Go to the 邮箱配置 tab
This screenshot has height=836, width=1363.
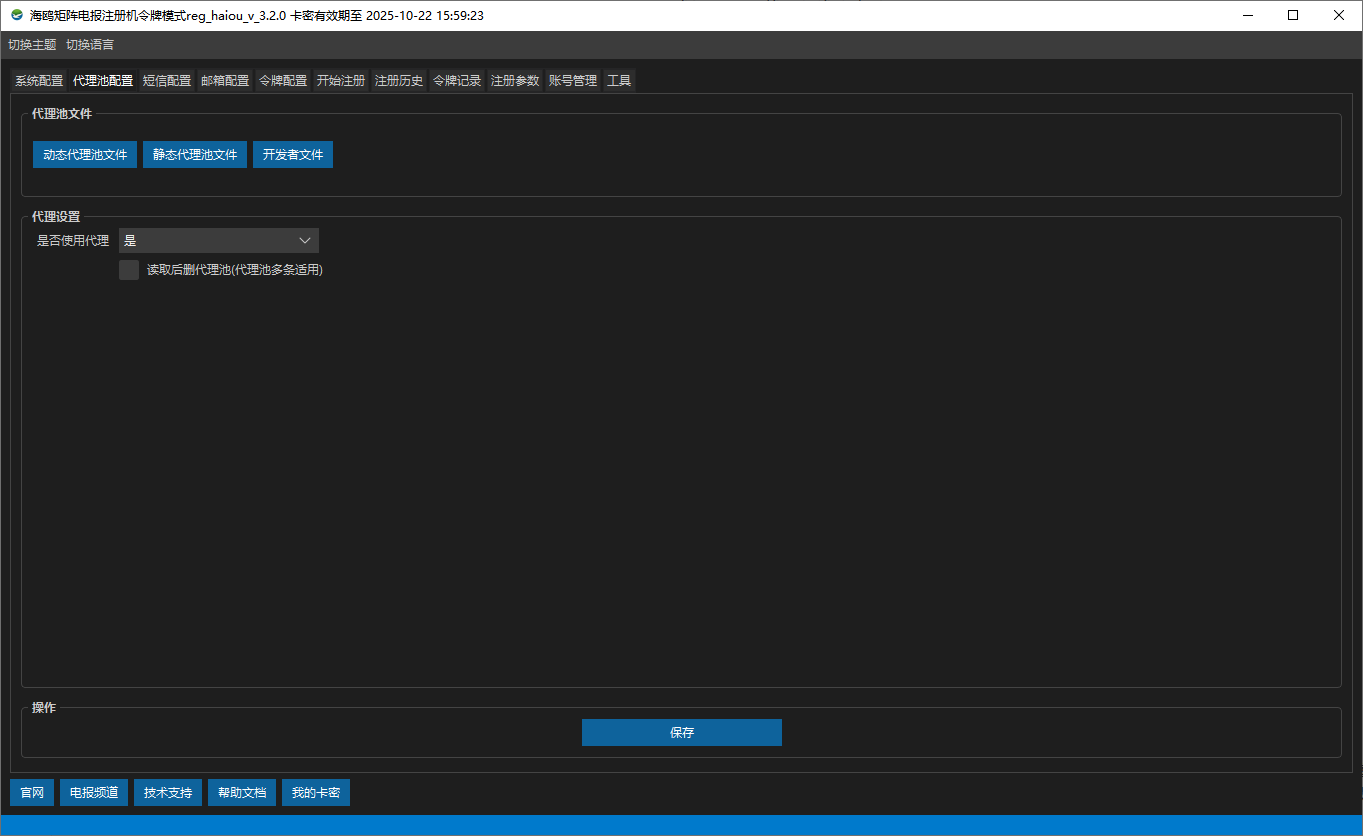pyautogui.click(x=225, y=81)
